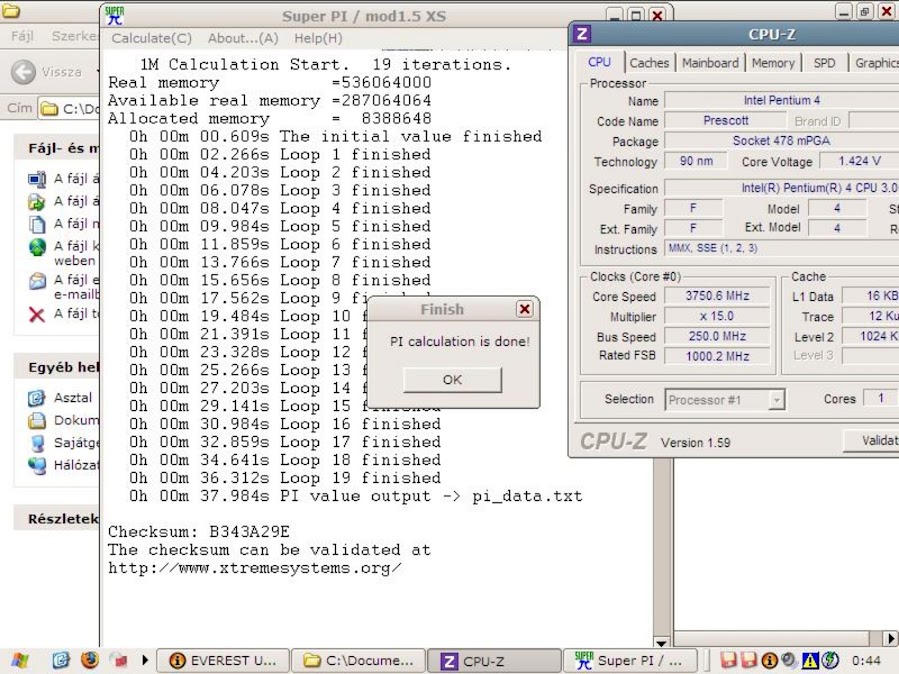899x674 pixels.
Task: Click the rename file icon in Explorer sidebar
Action: pyautogui.click(x=37, y=179)
